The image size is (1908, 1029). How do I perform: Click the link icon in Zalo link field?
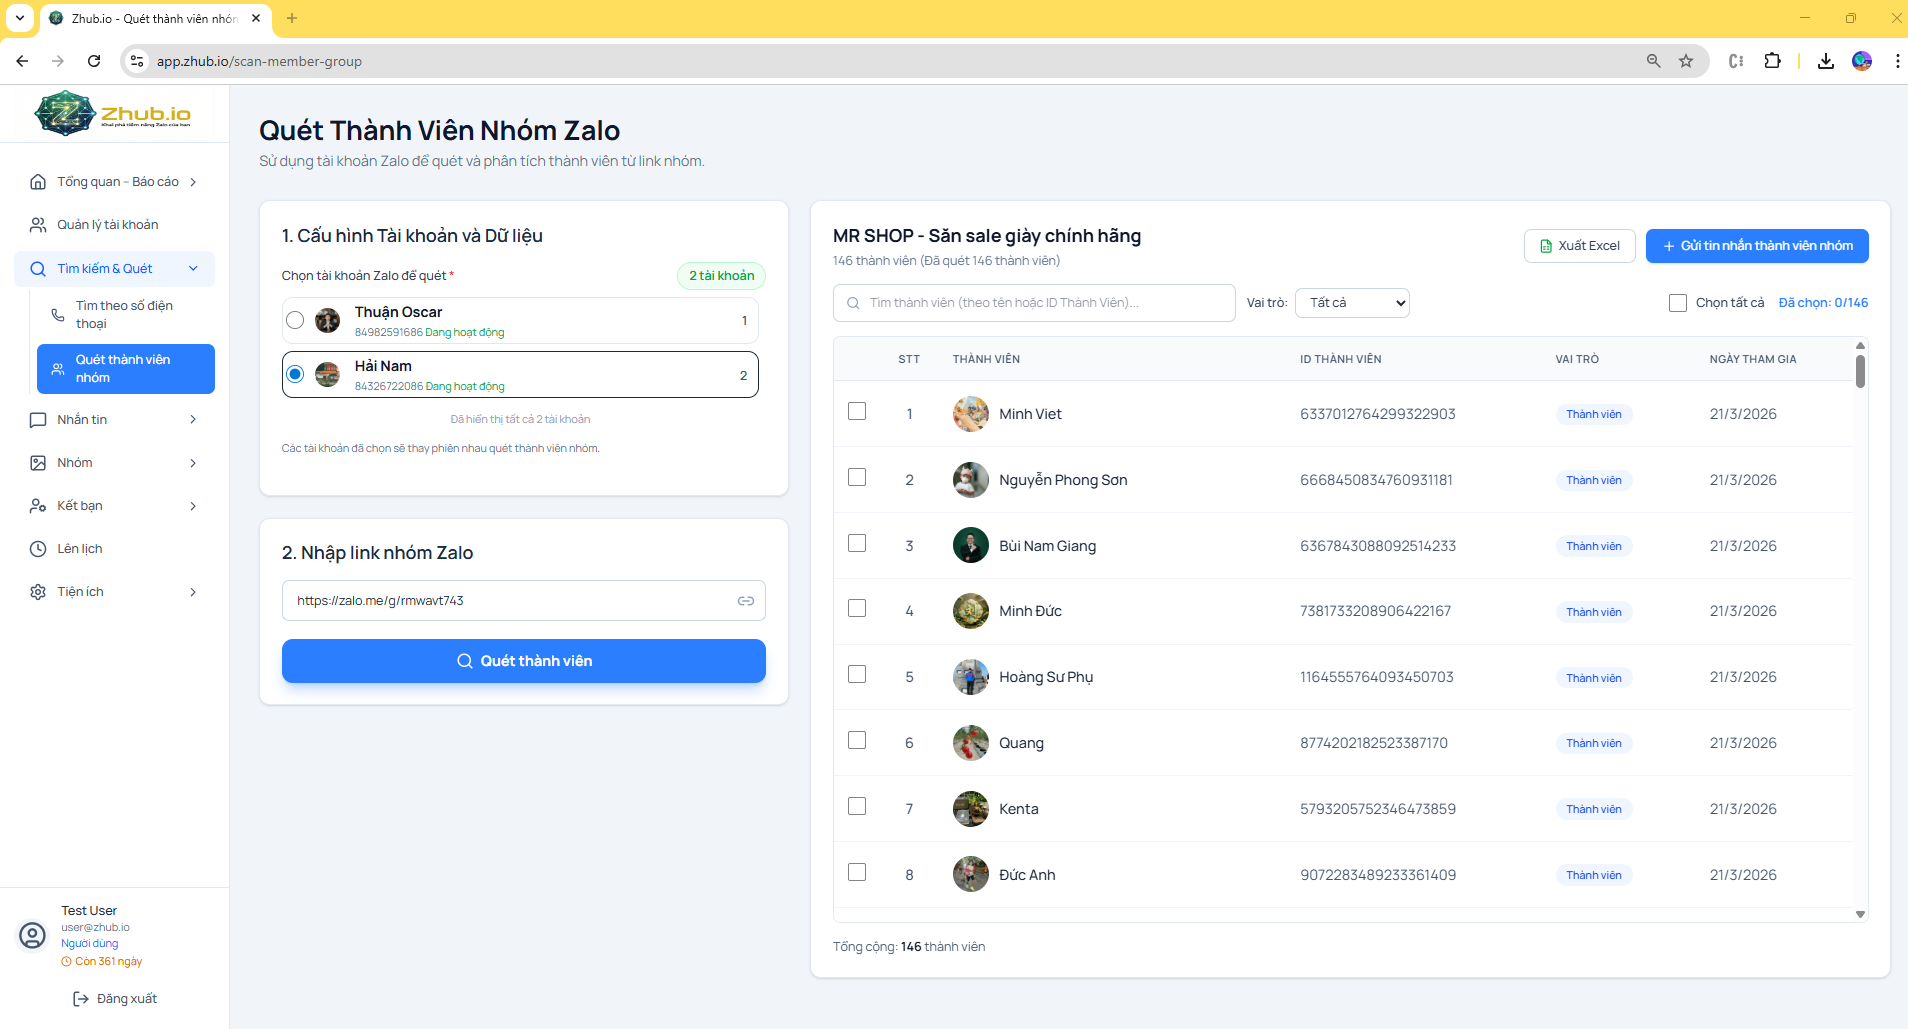(745, 601)
